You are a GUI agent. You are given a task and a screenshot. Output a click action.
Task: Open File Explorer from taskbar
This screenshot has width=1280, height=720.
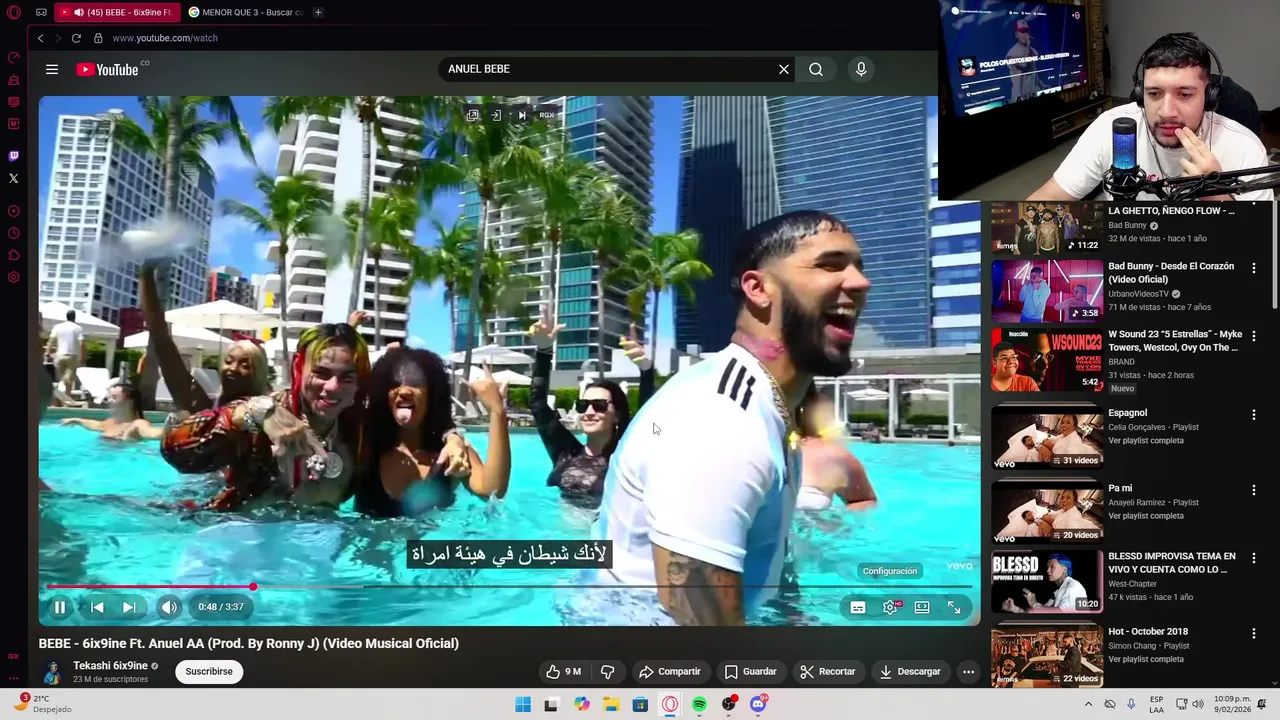(611, 704)
